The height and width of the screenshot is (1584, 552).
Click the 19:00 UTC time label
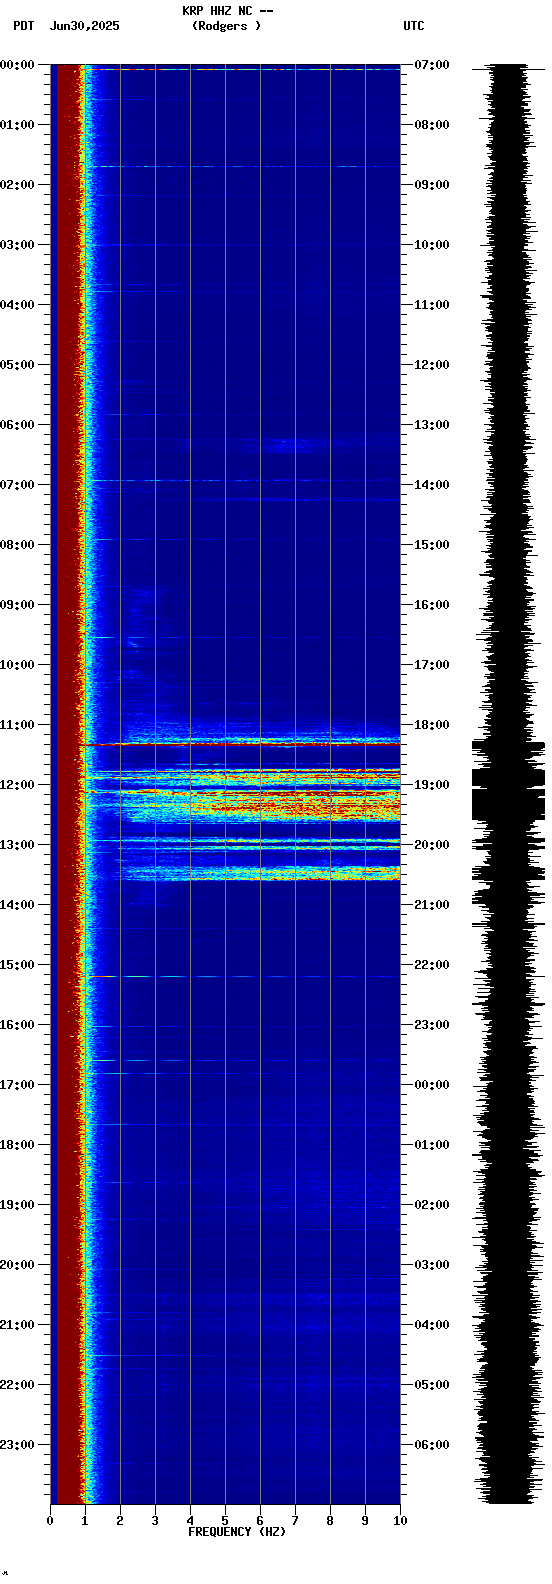pyautogui.click(x=432, y=785)
